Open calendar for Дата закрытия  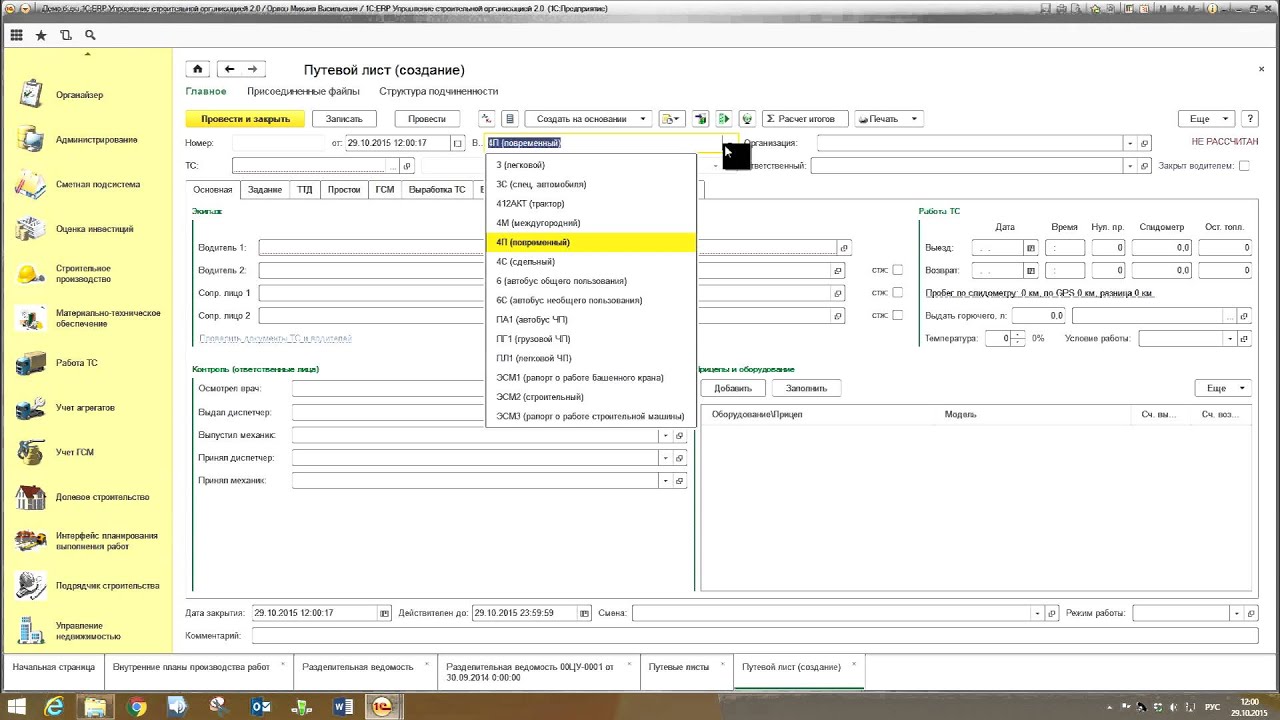[x=384, y=613]
